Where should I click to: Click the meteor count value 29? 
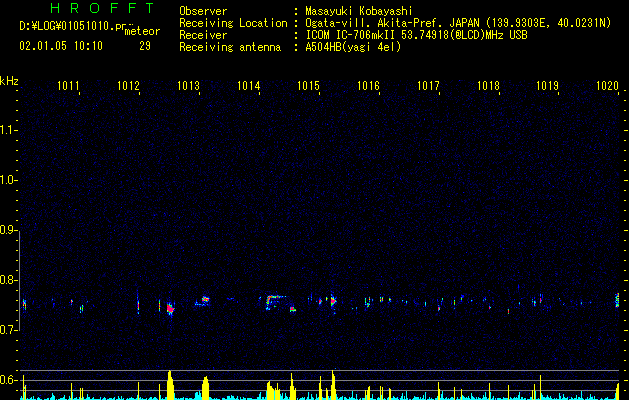(x=145, y=46)
